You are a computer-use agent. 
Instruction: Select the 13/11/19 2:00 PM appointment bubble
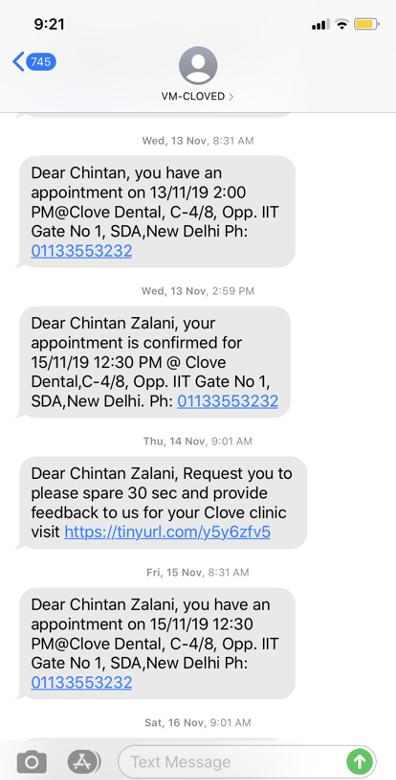pyautogui.click(x=156, y=212)
